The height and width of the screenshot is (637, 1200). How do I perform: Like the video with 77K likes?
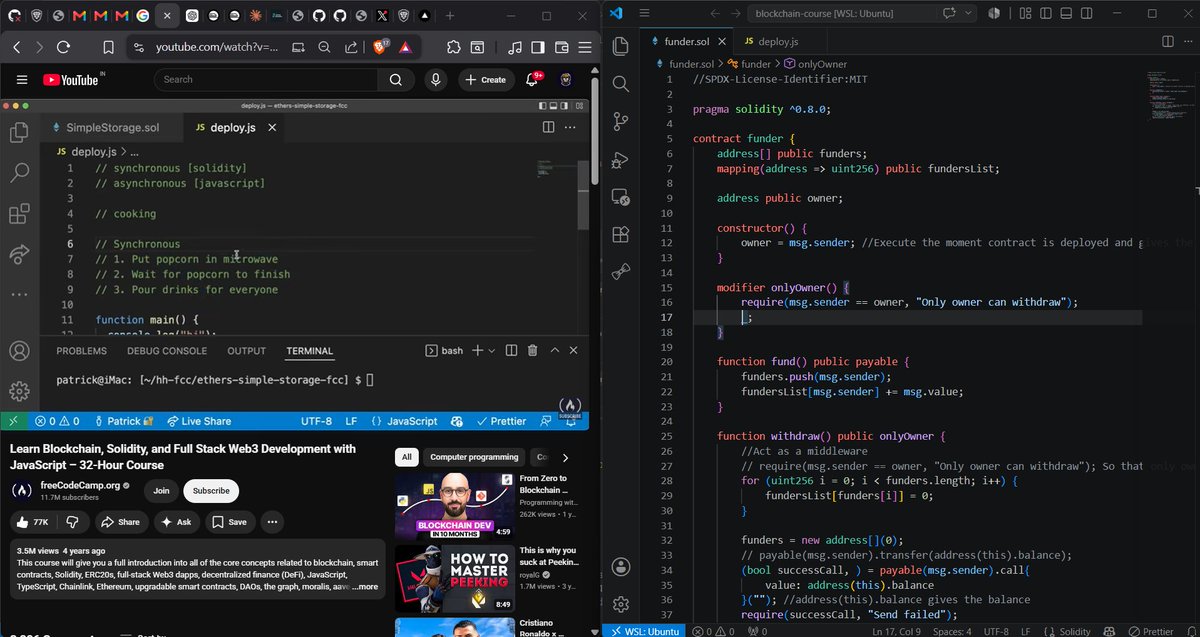coord(31,522)
